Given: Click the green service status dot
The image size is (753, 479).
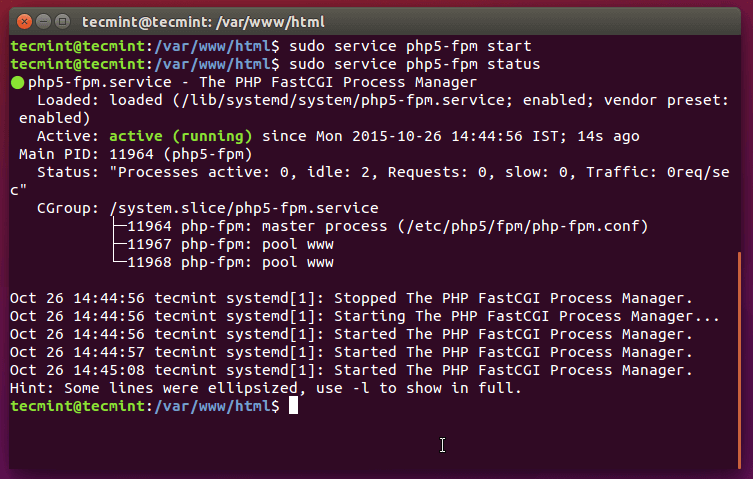Looking at the screenshot, I should pyautogui.click(x=17, y=82).
